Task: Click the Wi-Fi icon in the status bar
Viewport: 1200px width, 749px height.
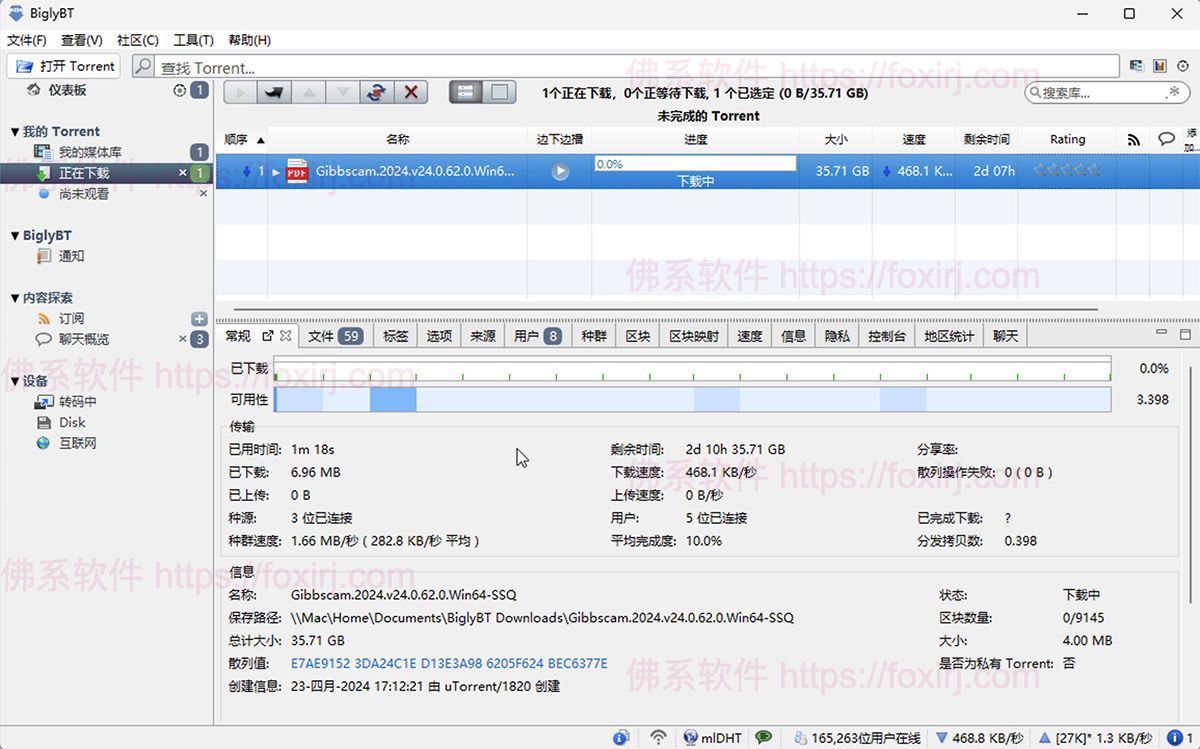Action: point(657,737)
